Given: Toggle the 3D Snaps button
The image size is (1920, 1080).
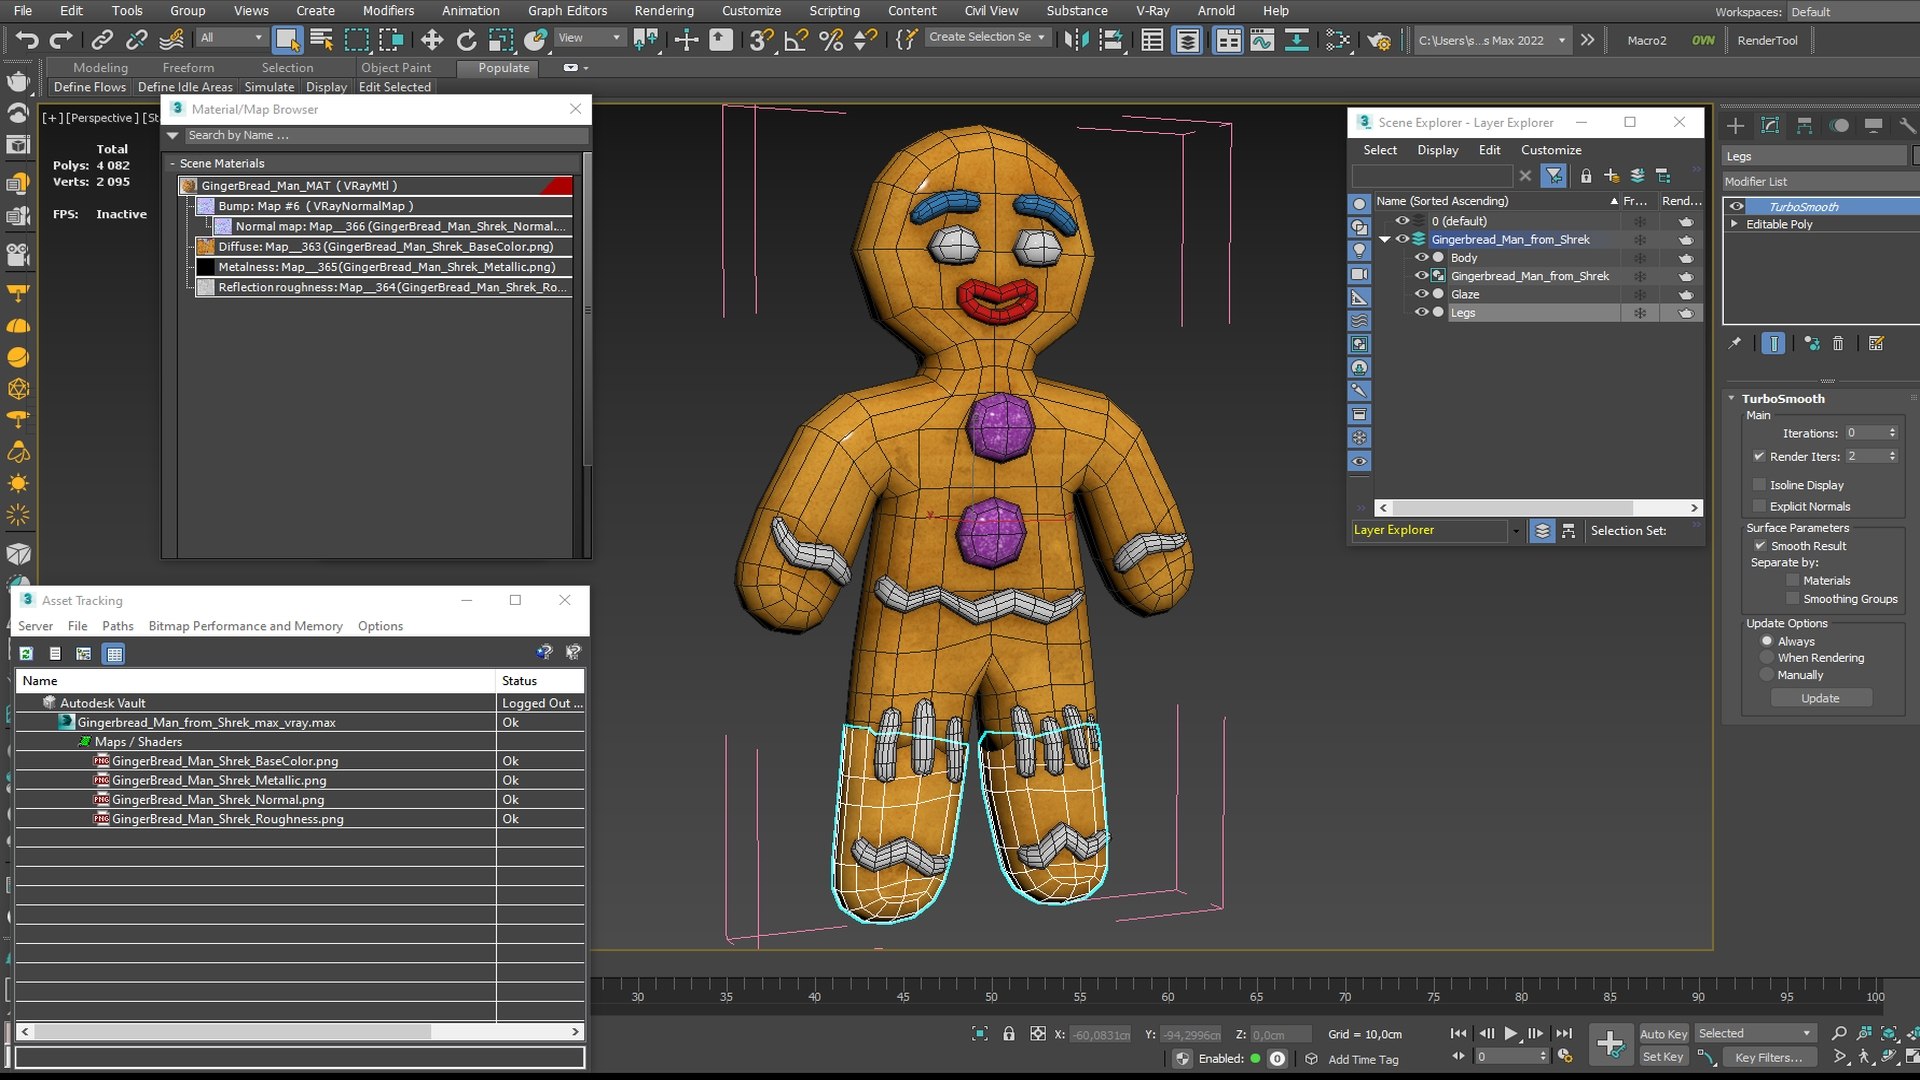Looking at the screenshot, I should pyautogui.click(x=761, y=40).
